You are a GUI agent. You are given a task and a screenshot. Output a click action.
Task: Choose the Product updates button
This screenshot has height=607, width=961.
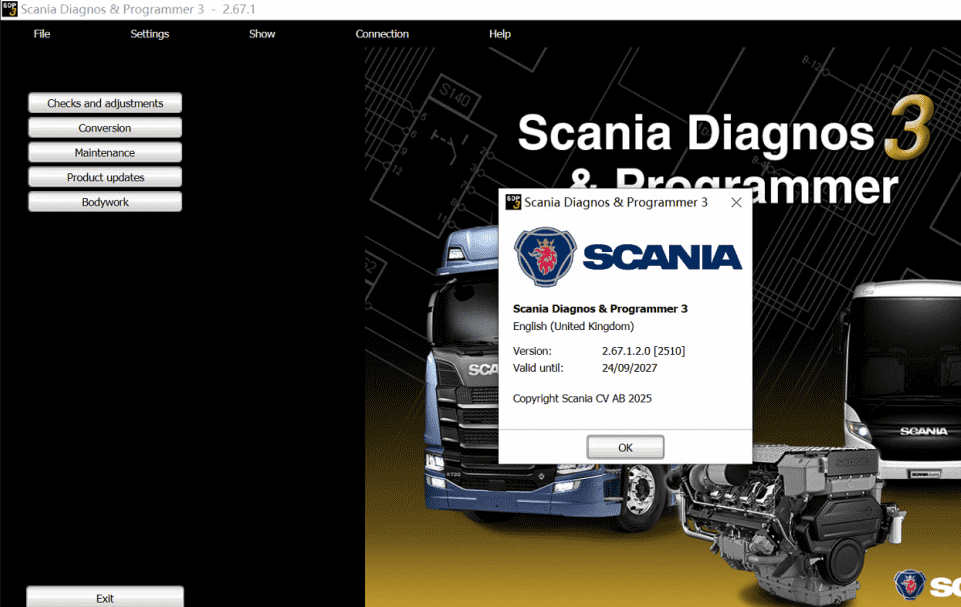[x=105, y=177]
